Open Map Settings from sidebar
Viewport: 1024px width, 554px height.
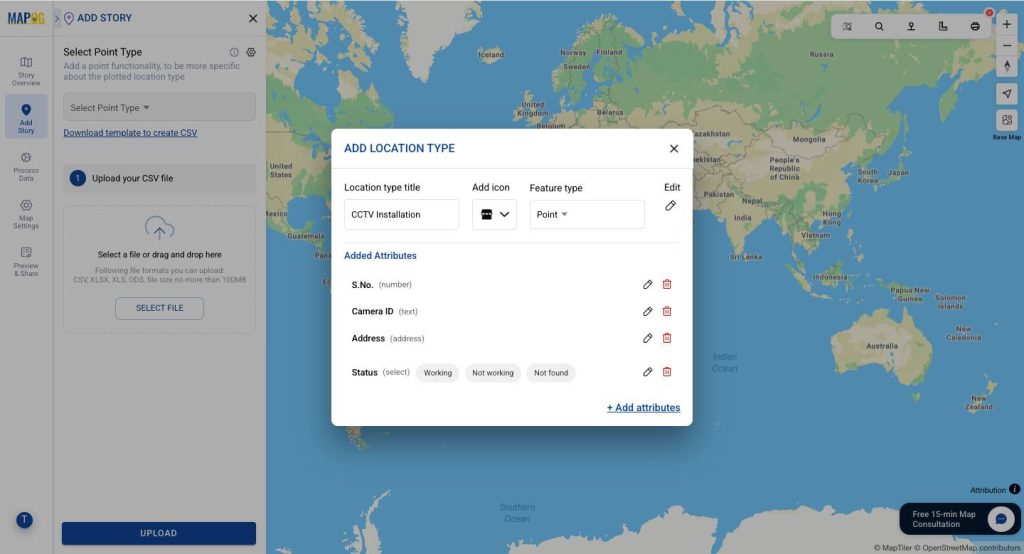click(26, 214)
